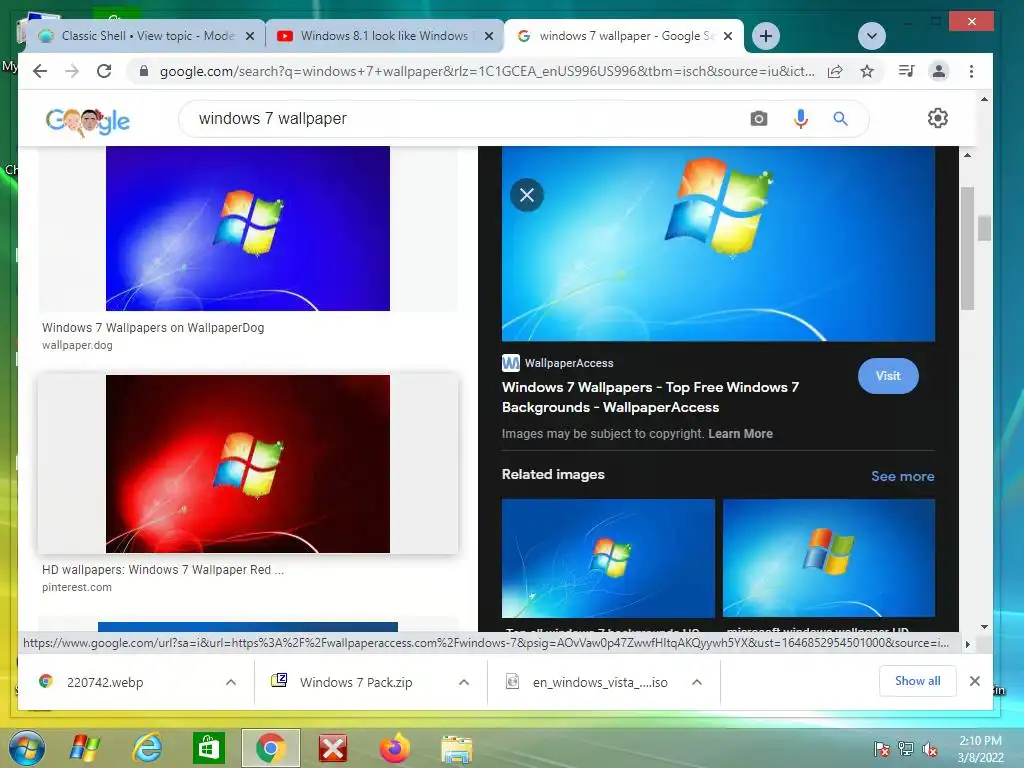Open the taskbar clock showing 2:10 PM
Image resolution: width=1024 pixels, height=768 pixels.
click(x=980, y=749)
